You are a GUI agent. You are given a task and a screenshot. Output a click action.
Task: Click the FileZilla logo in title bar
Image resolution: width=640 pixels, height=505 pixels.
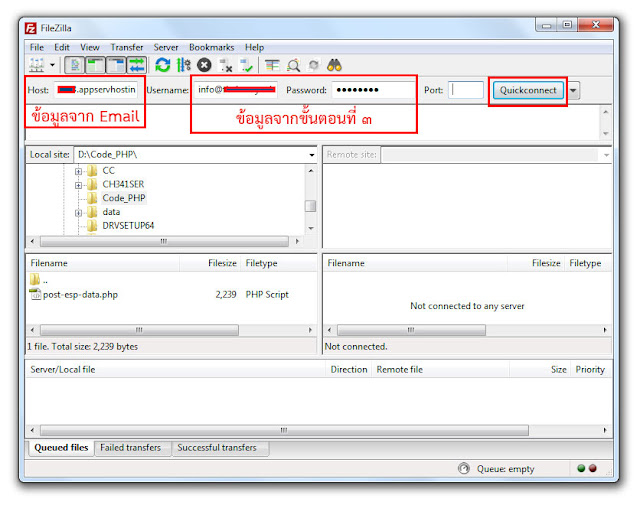pos(31,28)
